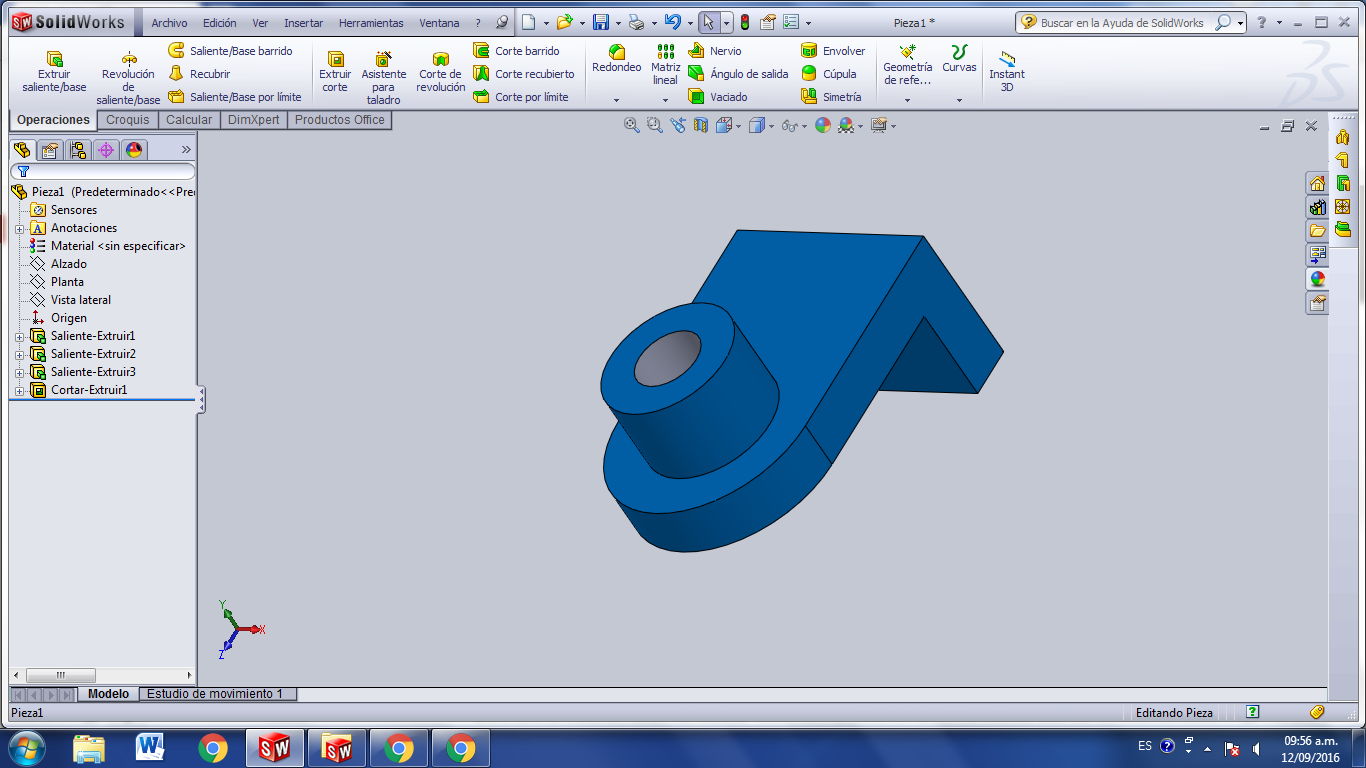Open the Asistente para taladro tool
The image size is (1366, 768).
click(384, 73)
